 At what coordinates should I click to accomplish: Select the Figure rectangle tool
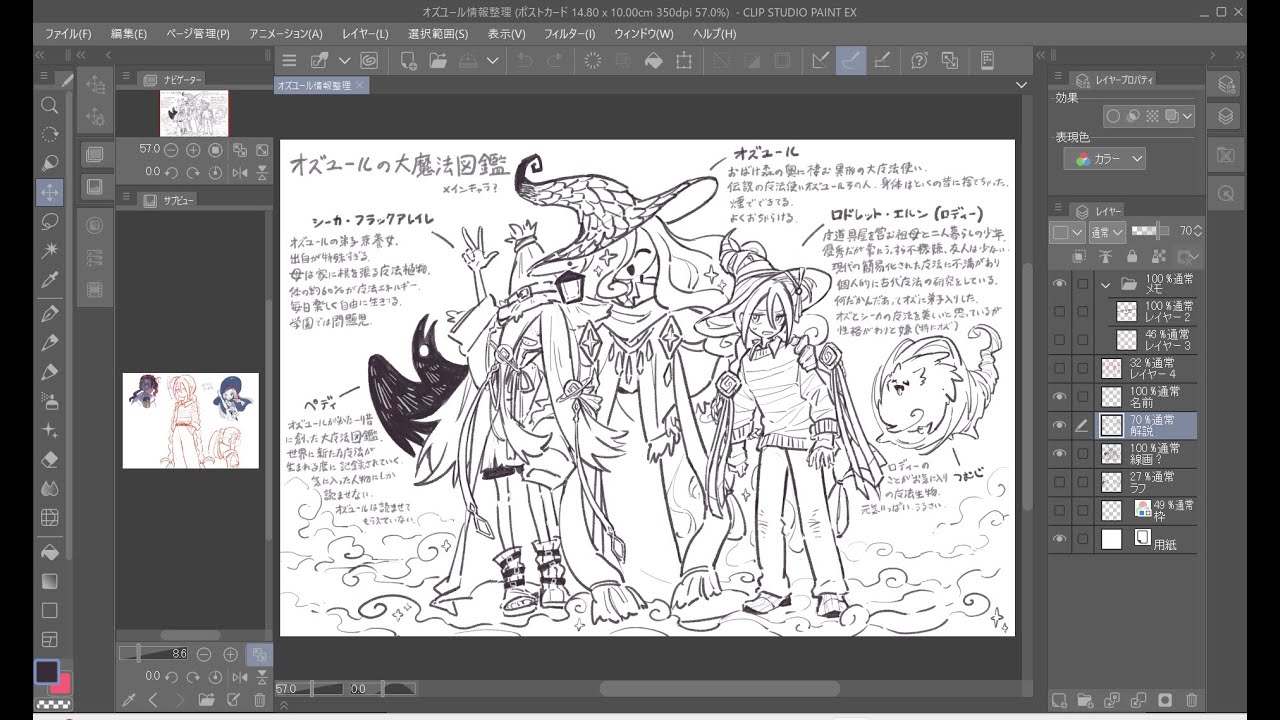(x=49, y=610)
